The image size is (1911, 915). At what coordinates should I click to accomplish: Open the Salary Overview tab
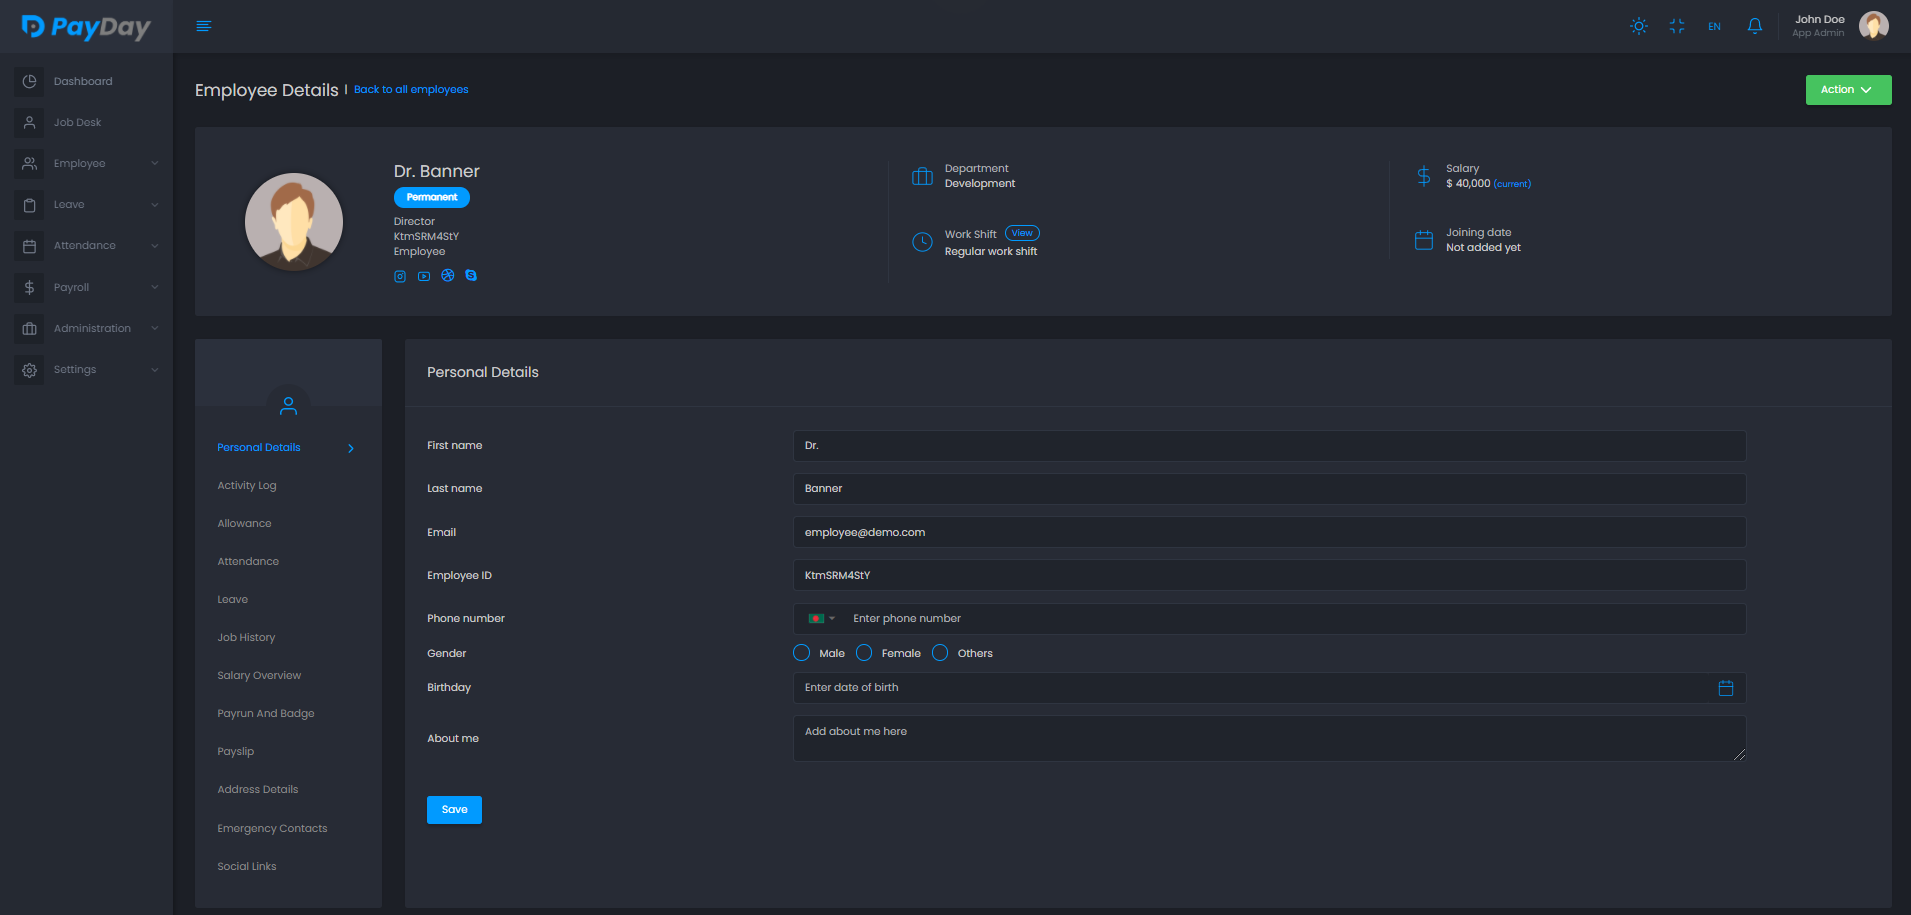[x=259, y=676]
